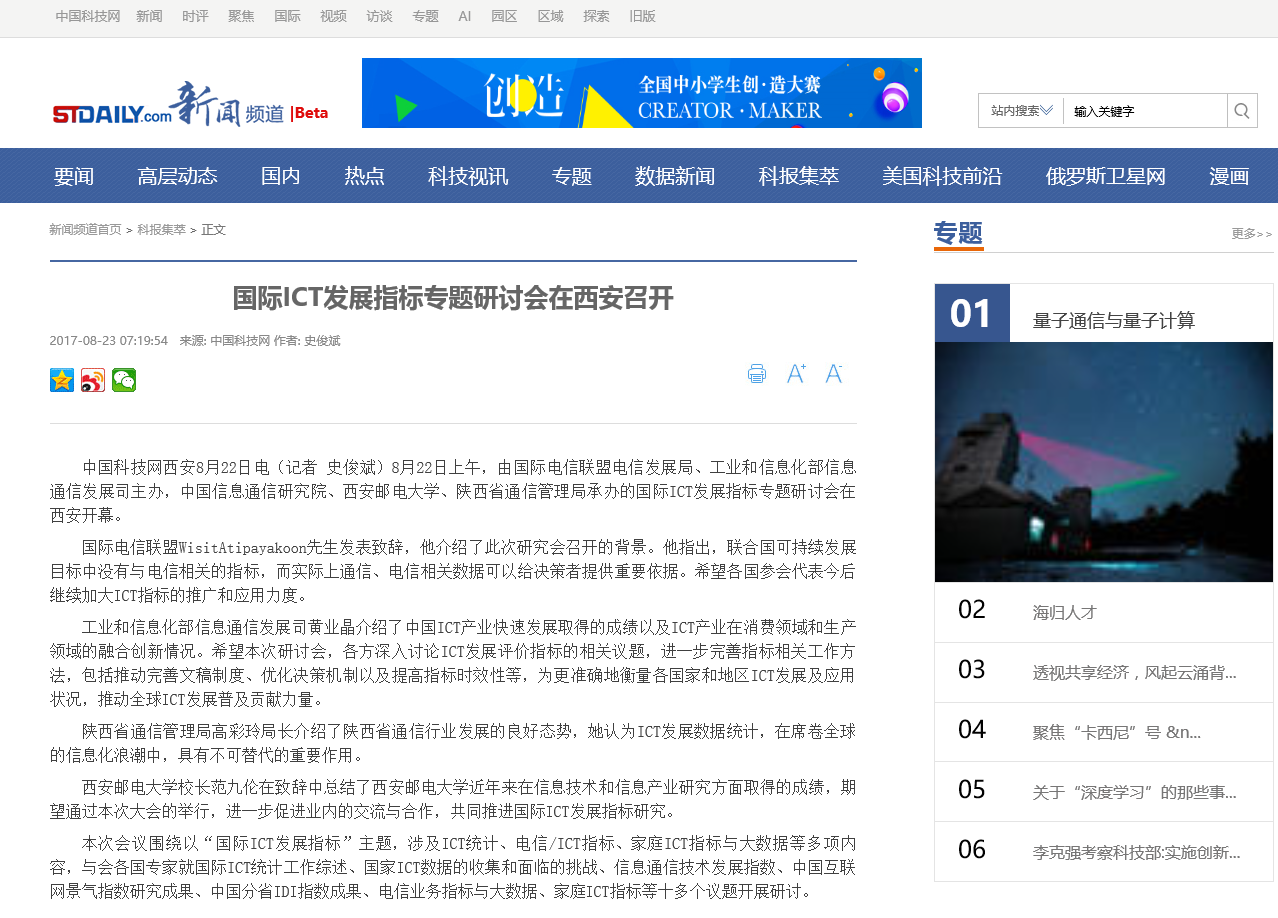Viewport: 1278px width, 918px height.
Task: Click article title 国际ICT发展指标专题研讨会
Action: tap(453, 298)
